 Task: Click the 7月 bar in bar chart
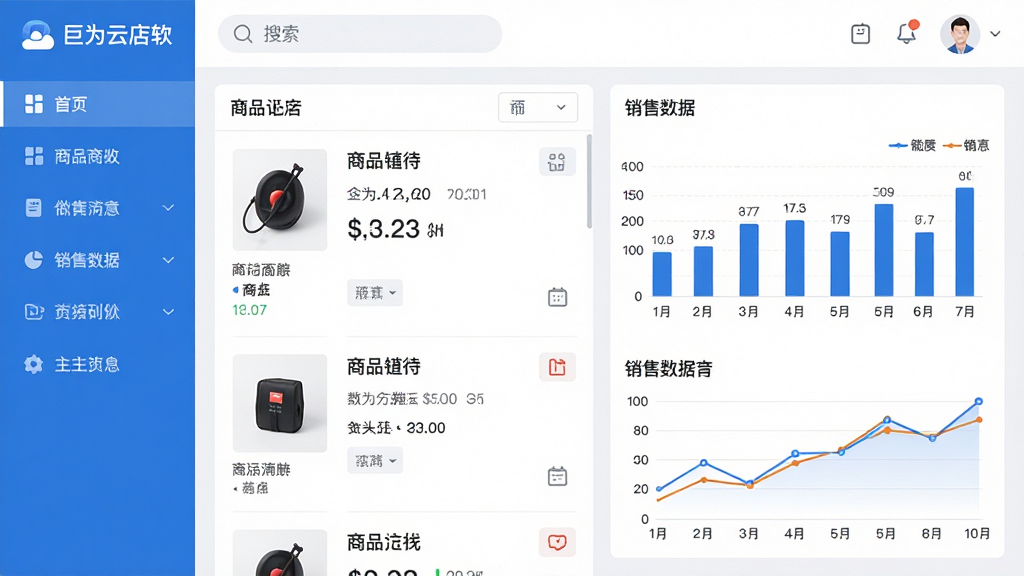[965, 242]
